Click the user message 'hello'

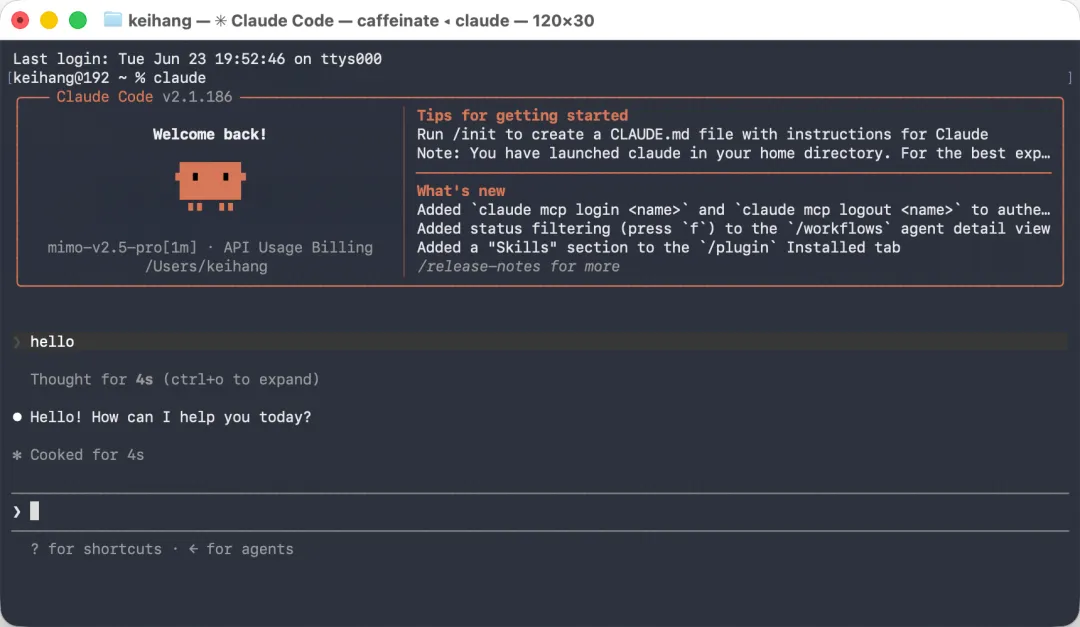click(x=52, y=342)
